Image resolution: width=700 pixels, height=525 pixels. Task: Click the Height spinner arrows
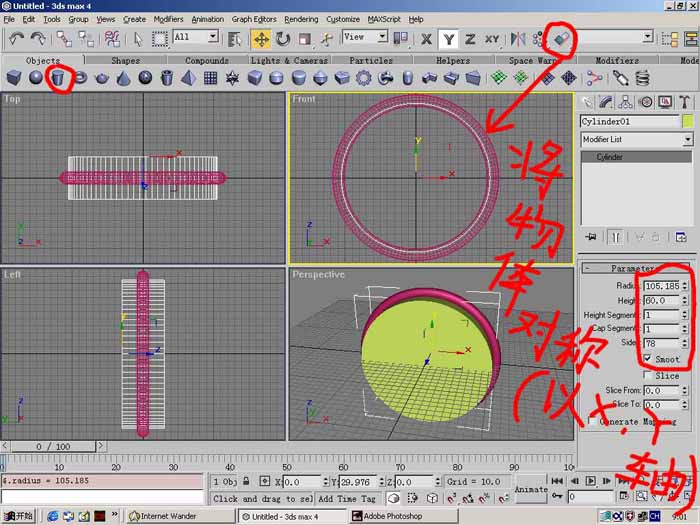(685, 300)
